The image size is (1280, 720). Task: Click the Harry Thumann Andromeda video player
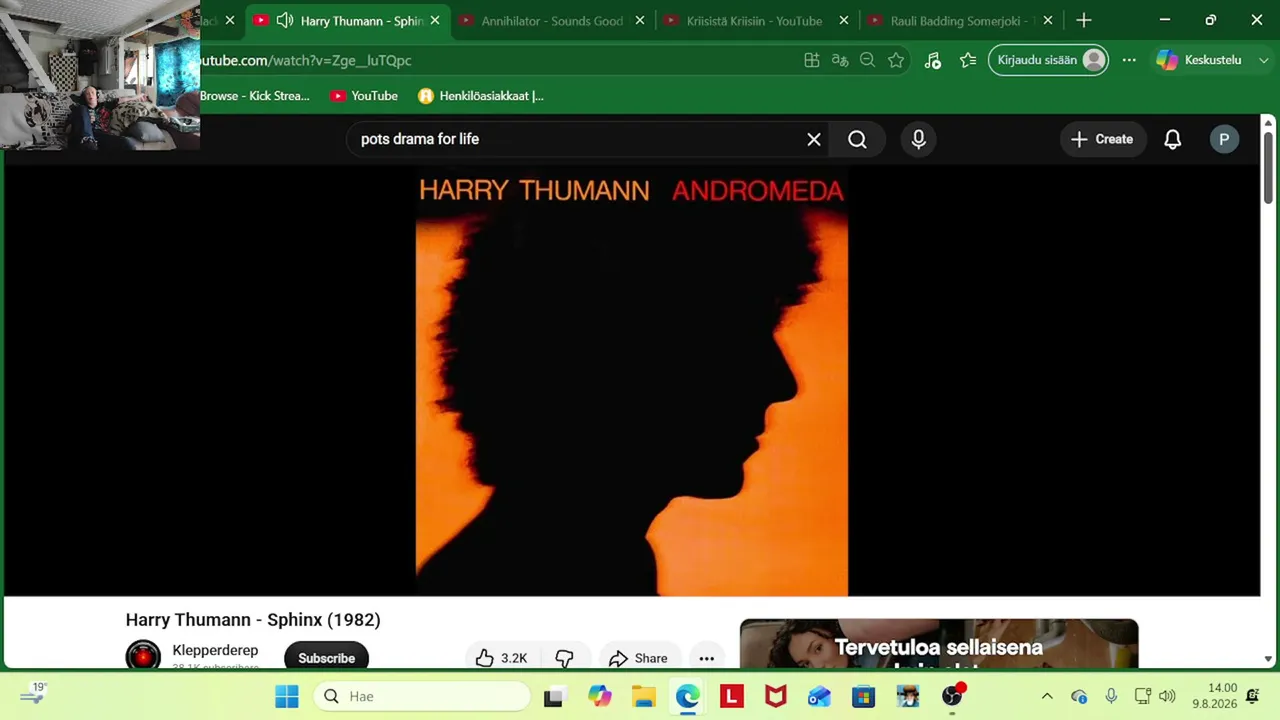[632, 380]
